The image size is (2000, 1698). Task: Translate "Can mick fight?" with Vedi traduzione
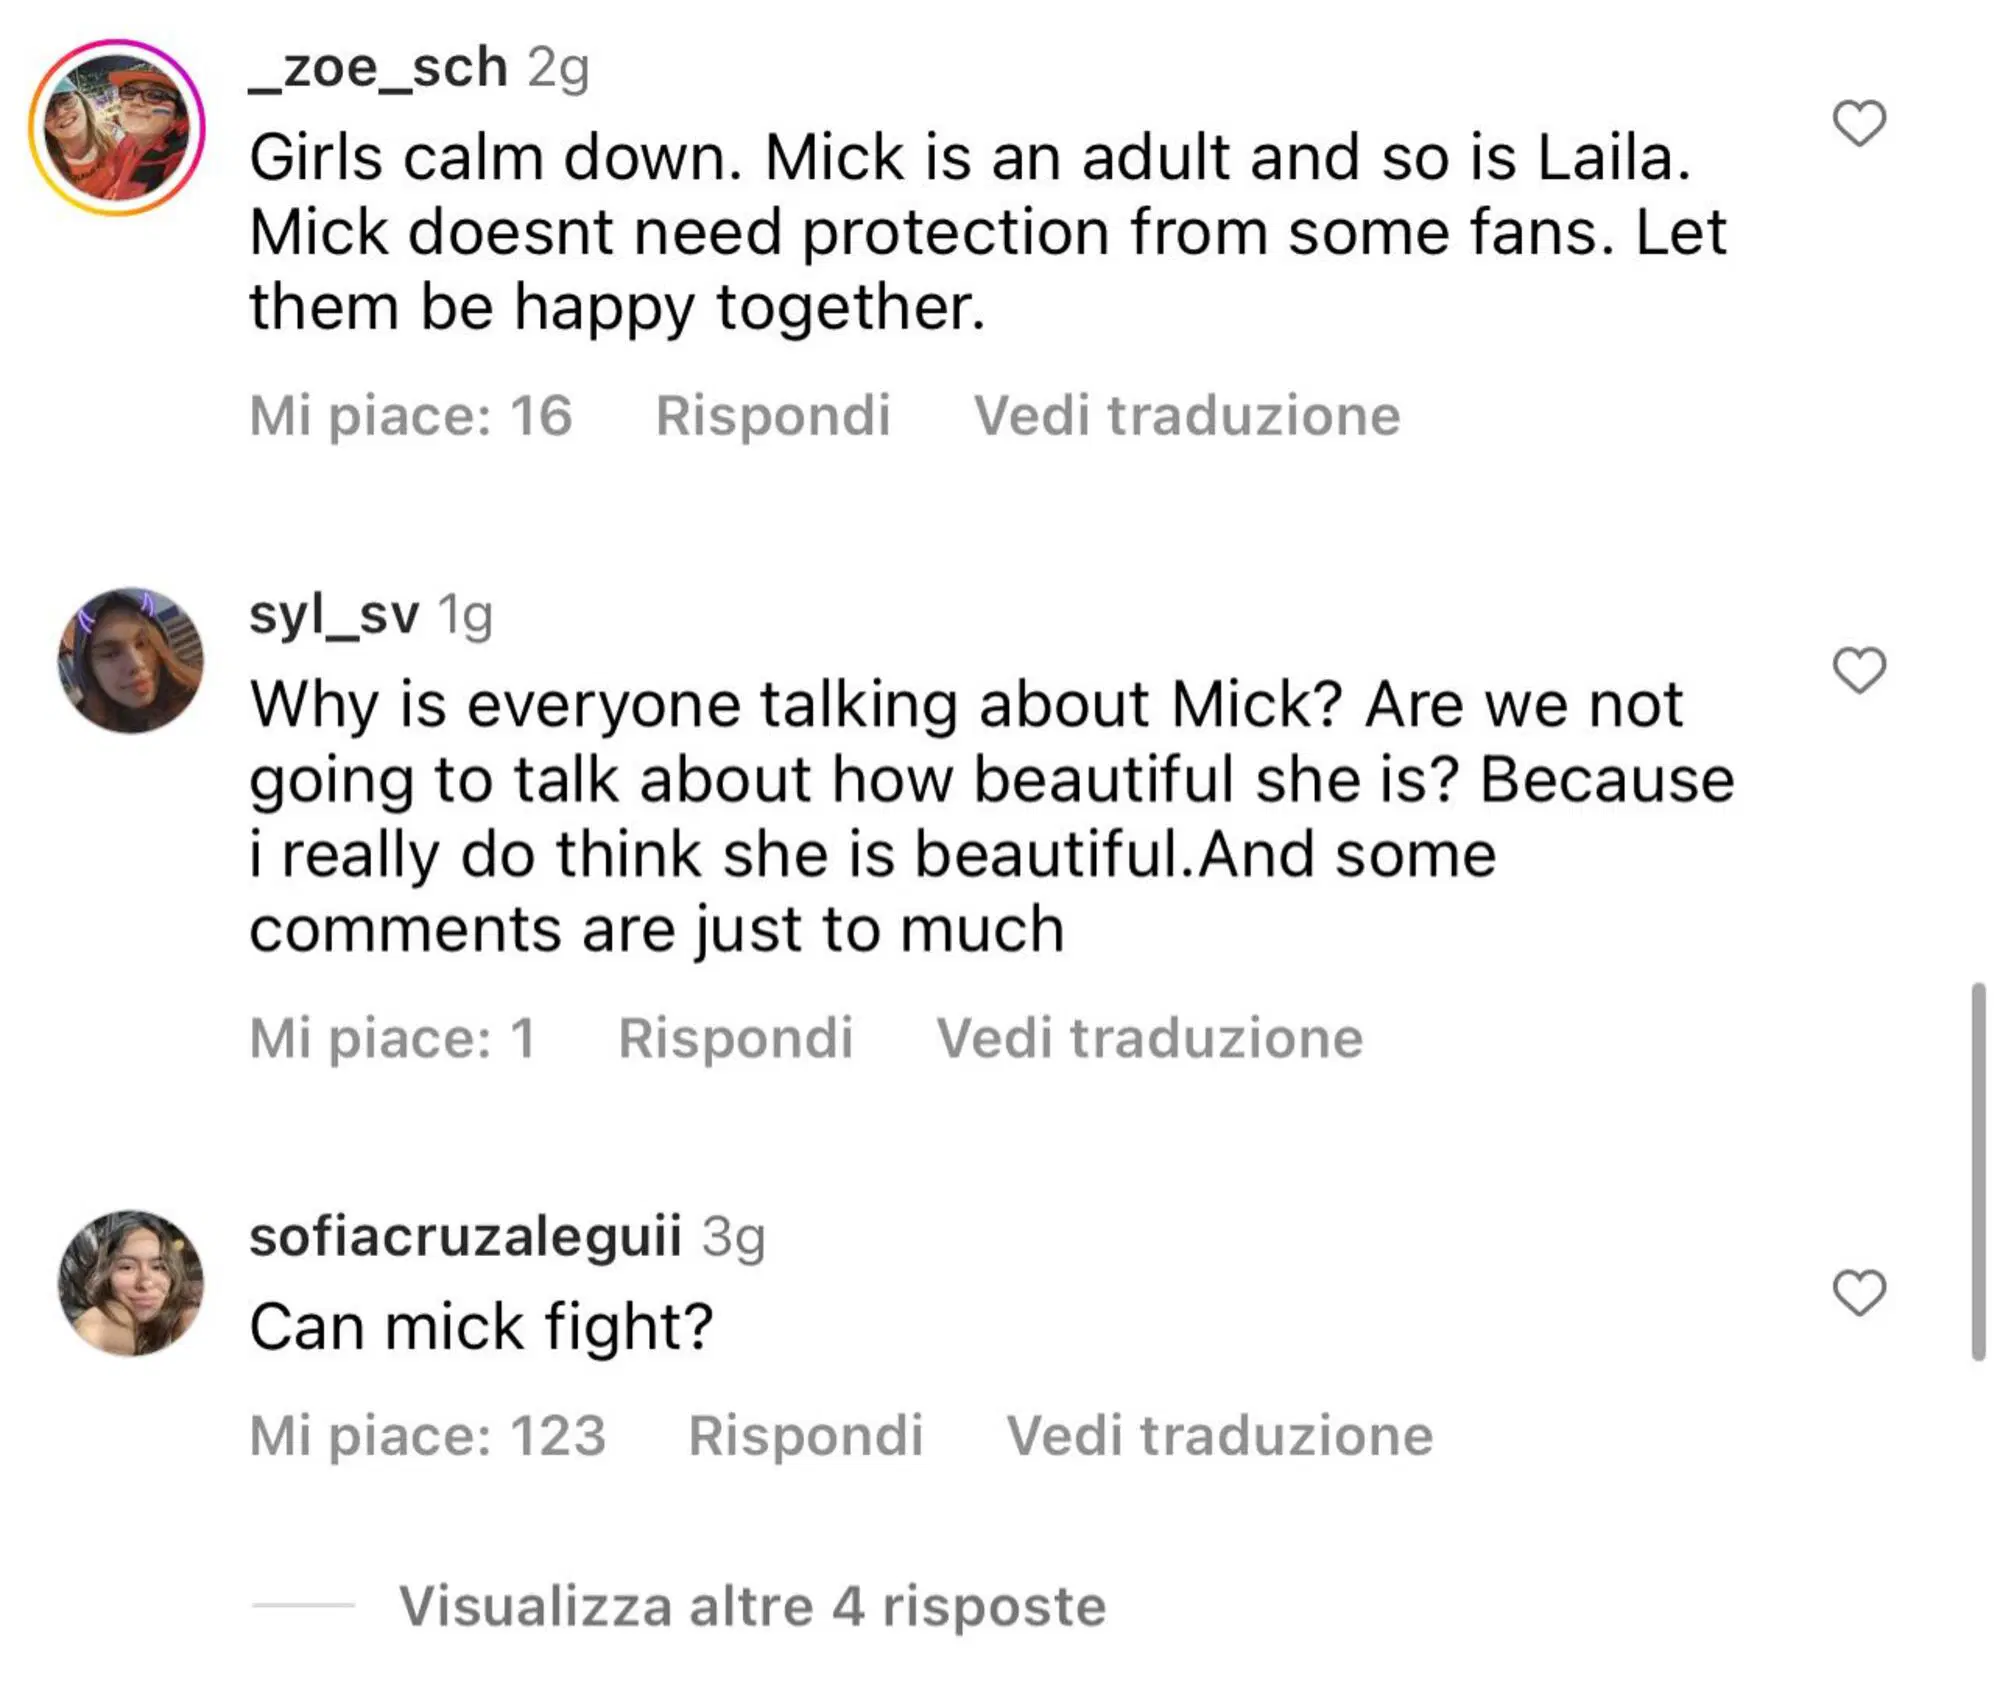(x=1219, y=1436)
